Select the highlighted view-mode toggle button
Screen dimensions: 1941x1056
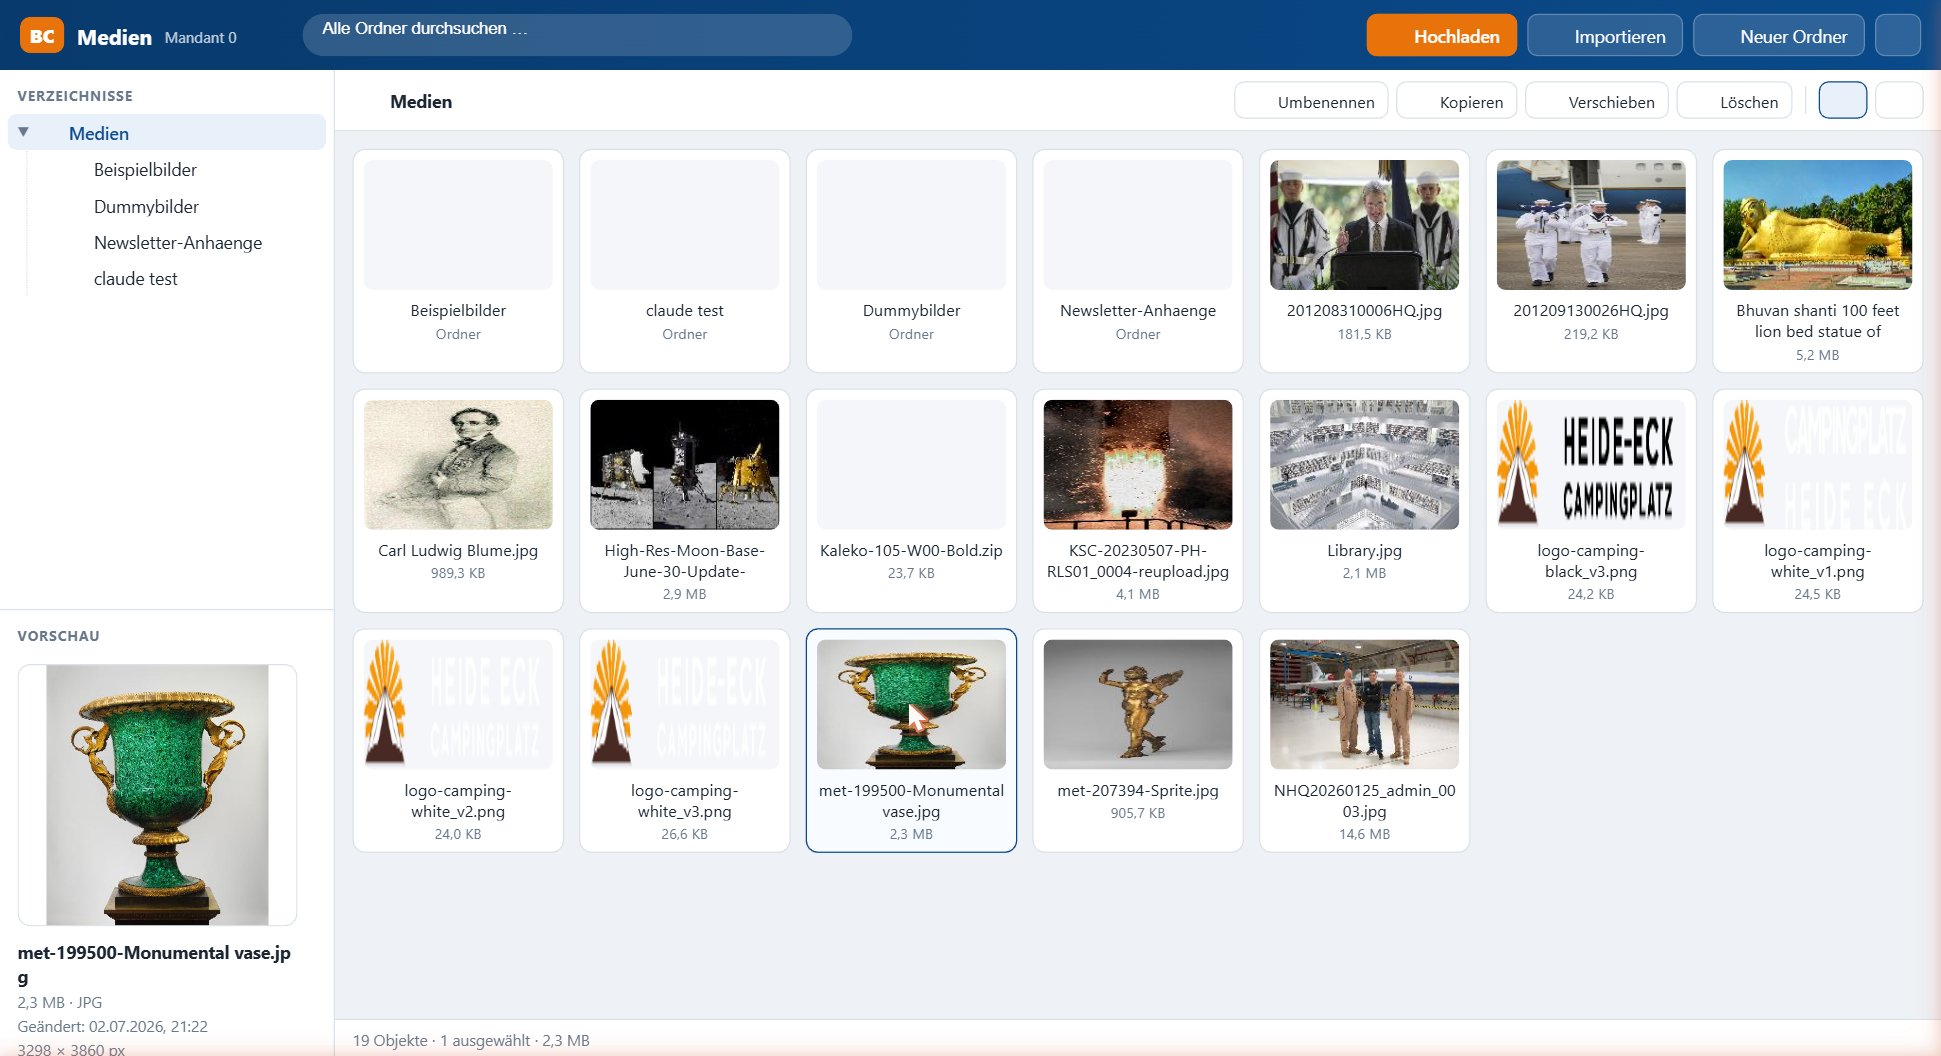(1842, 101)
